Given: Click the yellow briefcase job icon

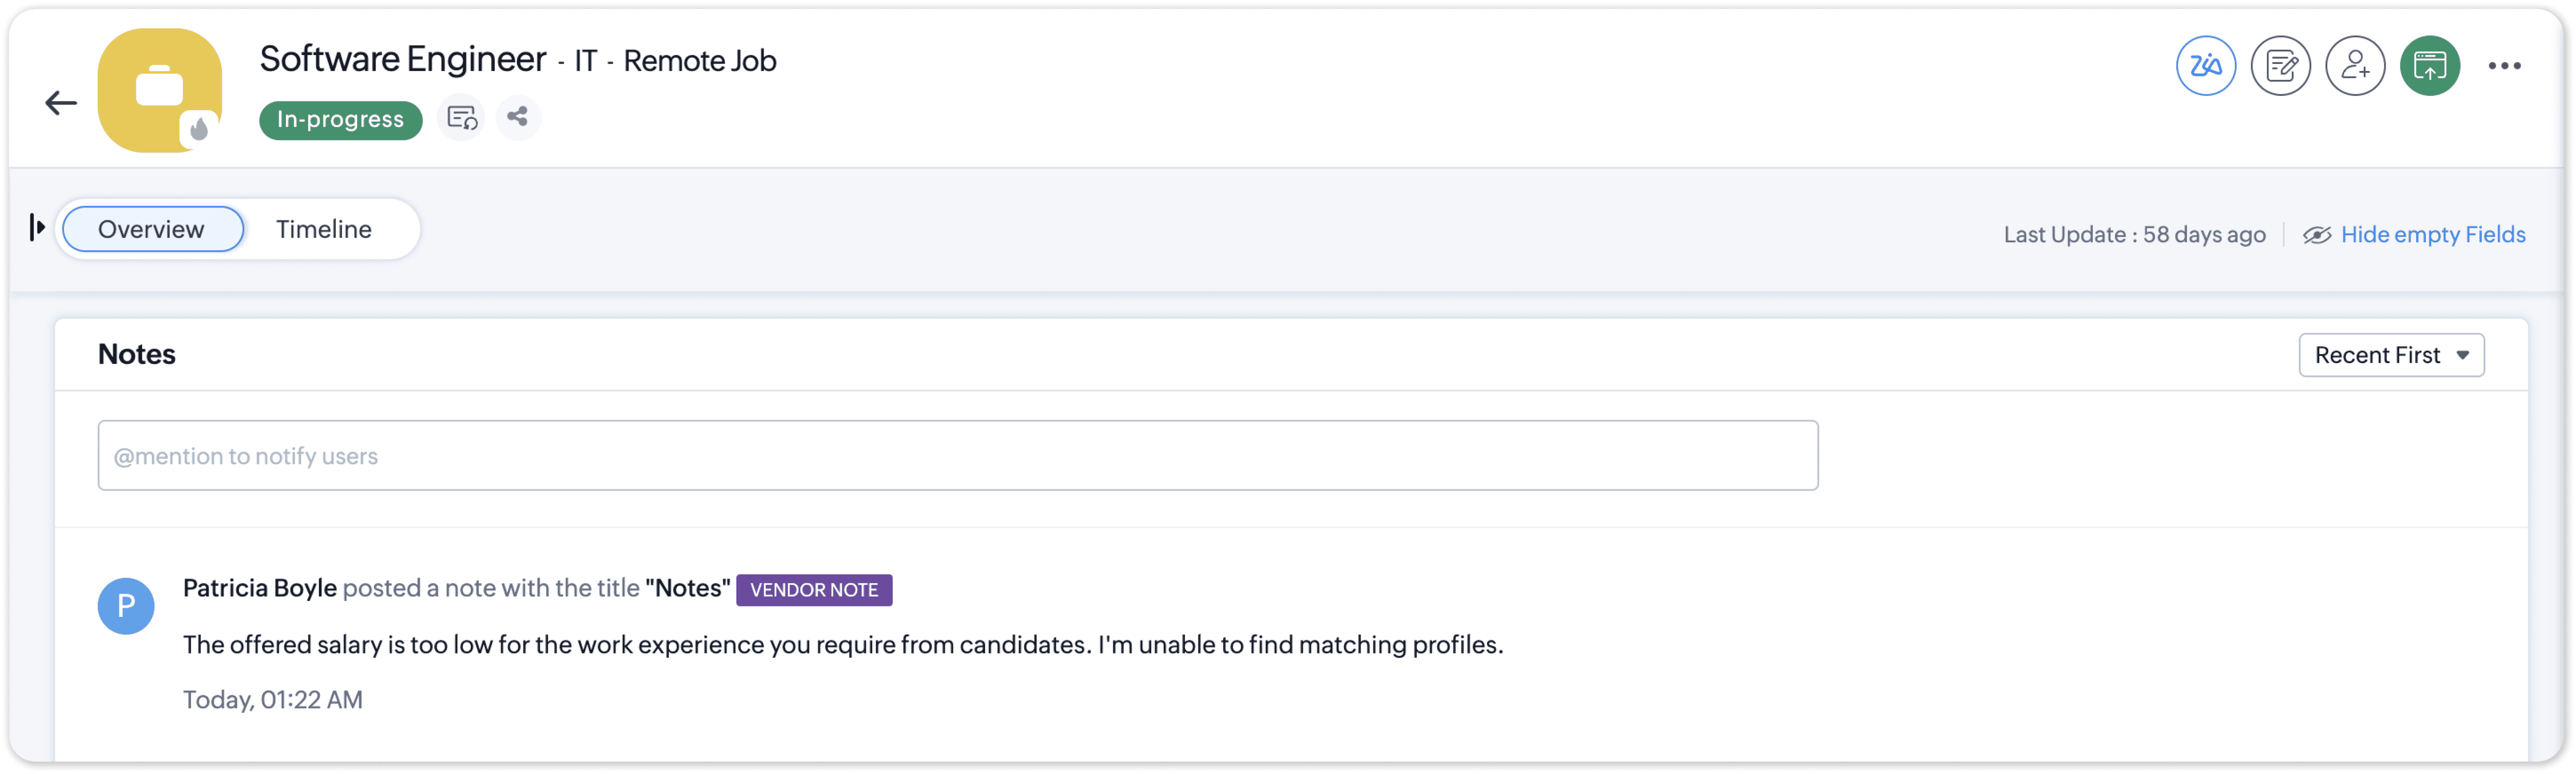Looking at the screenshot, I should tap(160, 90).
